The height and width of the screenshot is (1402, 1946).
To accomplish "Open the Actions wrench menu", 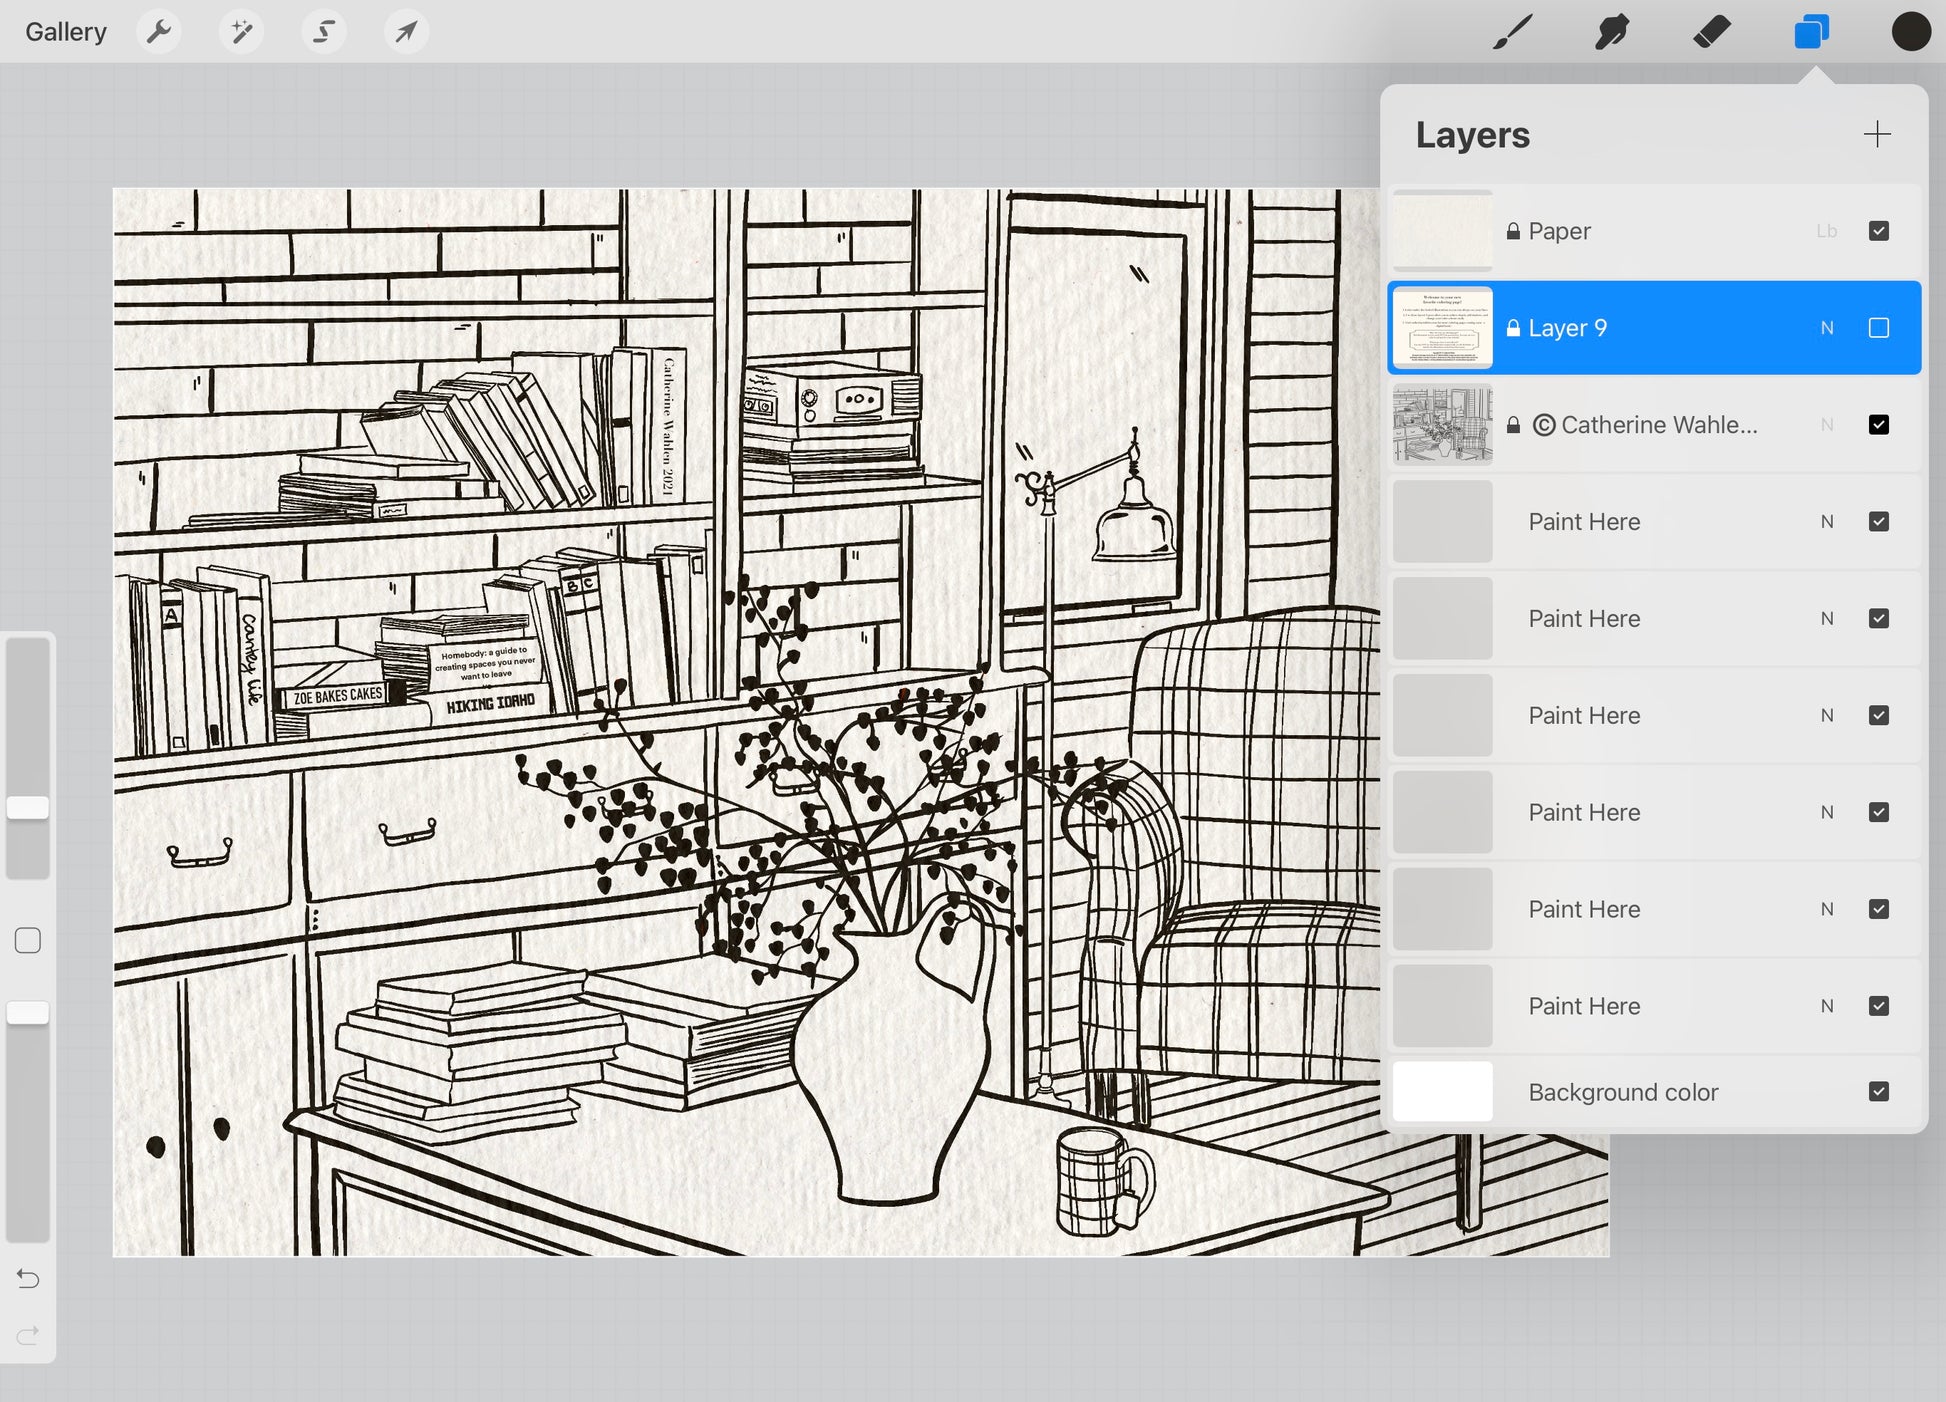I will pyautogui.click(x=159, y=32).
